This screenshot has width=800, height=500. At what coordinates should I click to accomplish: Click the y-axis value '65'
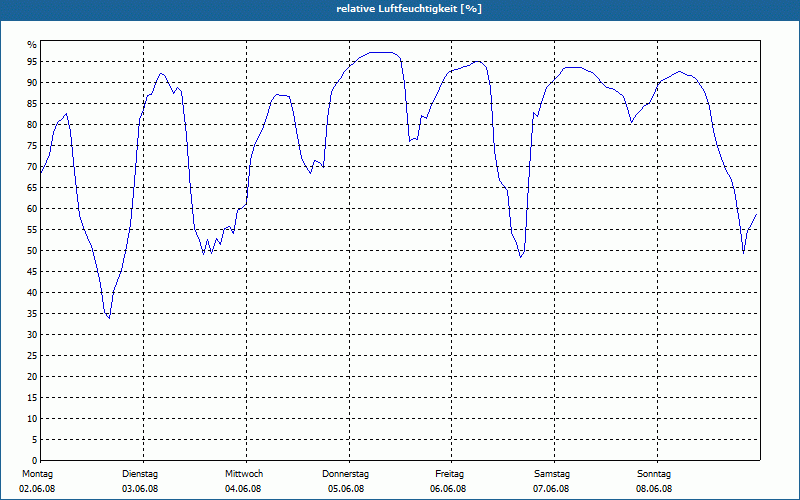click(32, 188)
